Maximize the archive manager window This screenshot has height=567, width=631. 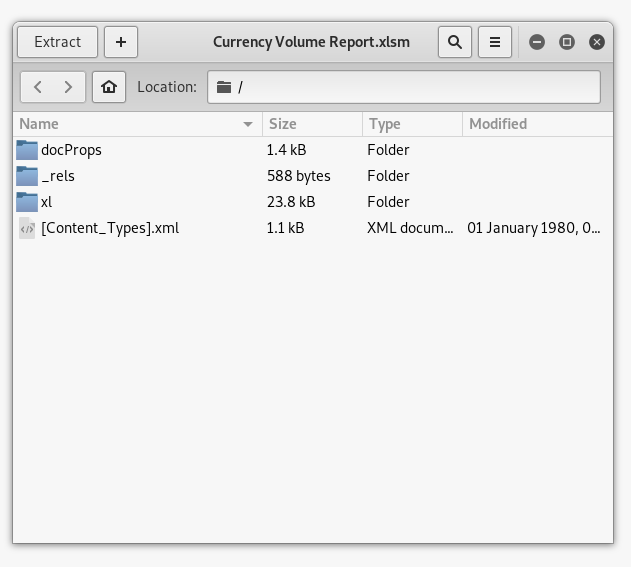coord(567,42)
